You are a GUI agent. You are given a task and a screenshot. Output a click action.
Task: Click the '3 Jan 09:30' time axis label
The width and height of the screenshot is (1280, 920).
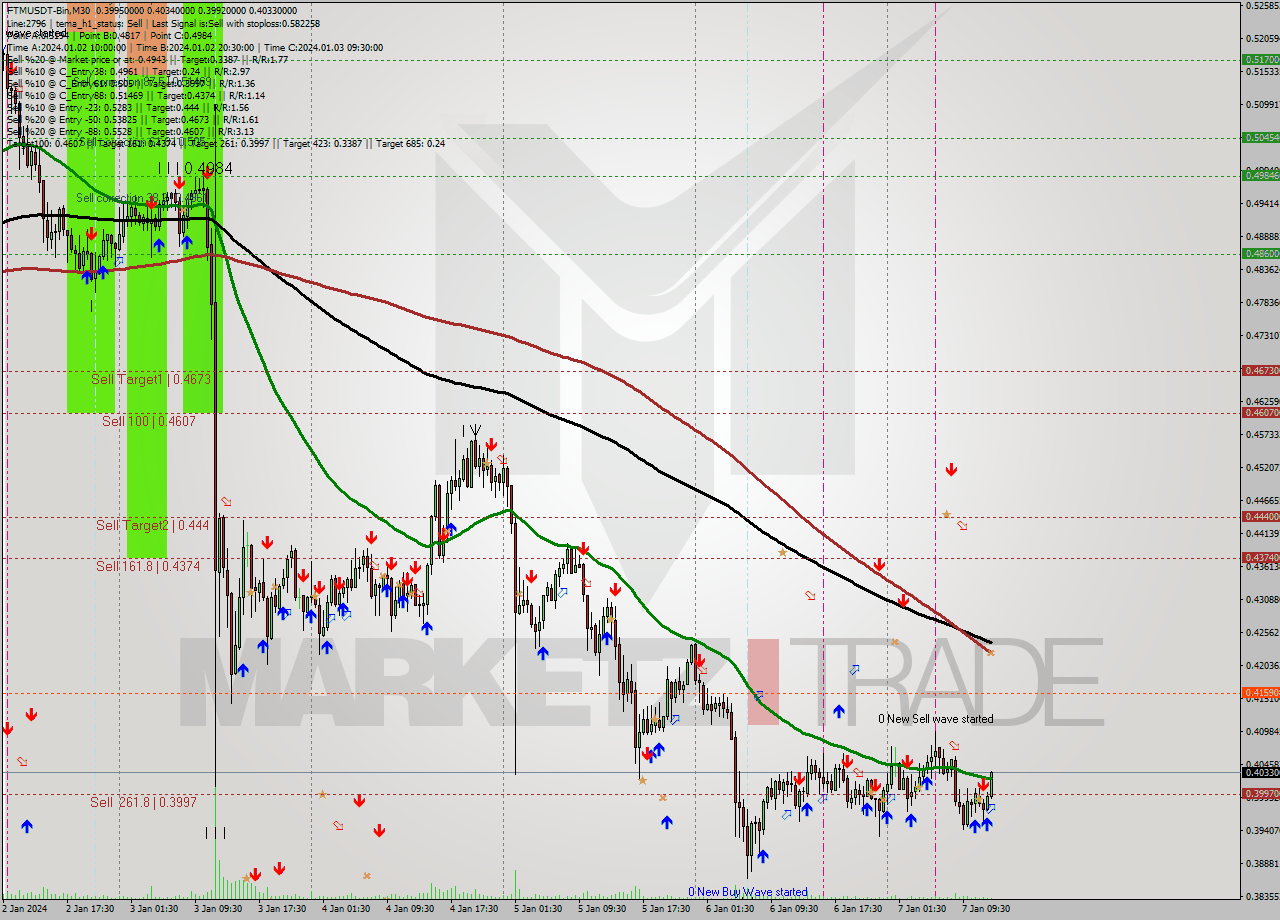coord(217,909)
